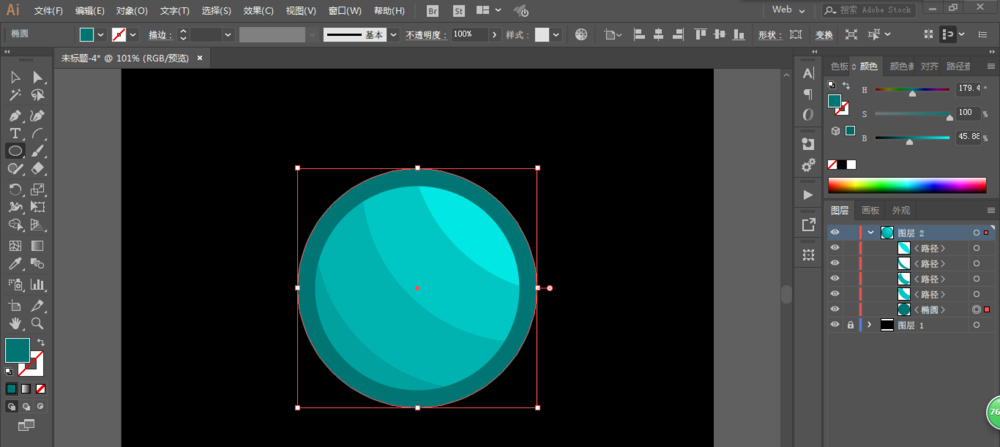Hide the 椭圆 layer item
The height and width of the screenshot is (447, 1000).
835,310
